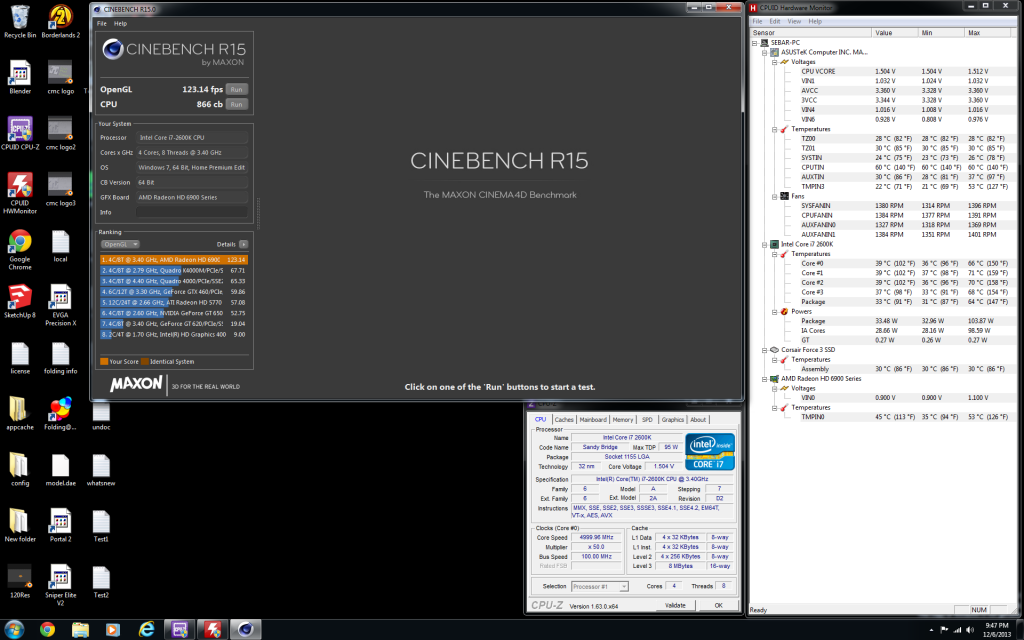This screenshot has height=640, width=1024.
Task: Click the Info input field in Cinebench
Action: 192,212
